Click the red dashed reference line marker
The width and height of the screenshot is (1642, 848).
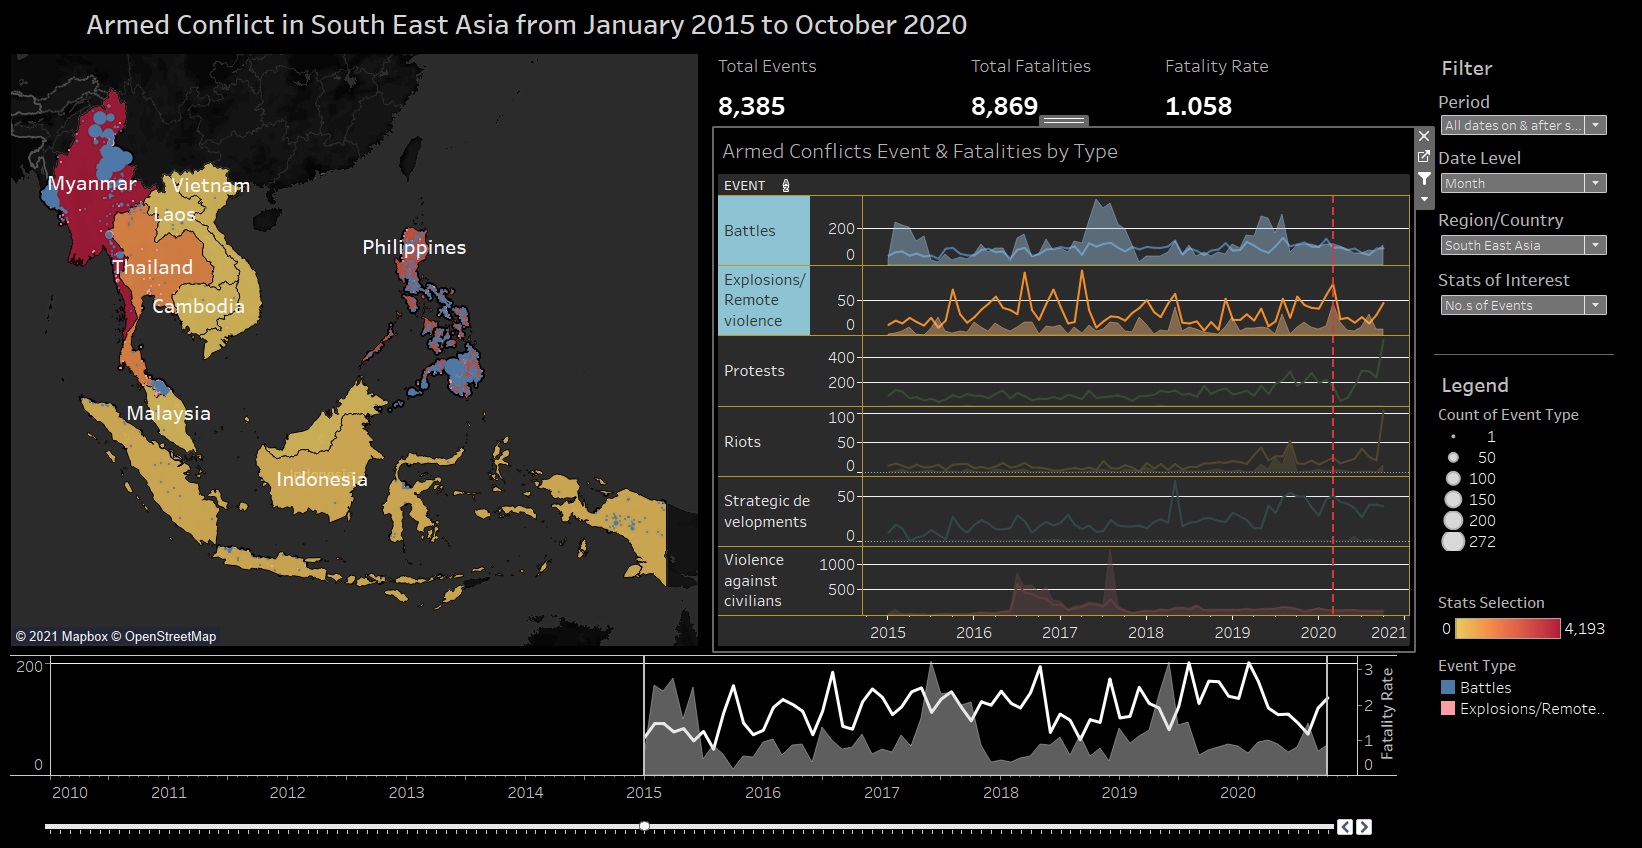click(1333, 405)
